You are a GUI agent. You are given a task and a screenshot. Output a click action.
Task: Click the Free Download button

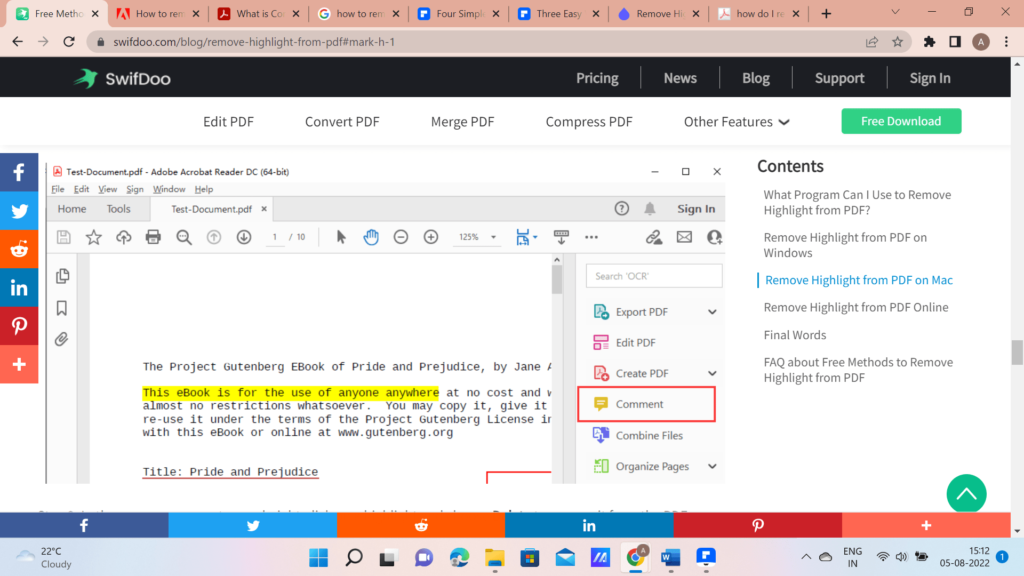[901, 121]
